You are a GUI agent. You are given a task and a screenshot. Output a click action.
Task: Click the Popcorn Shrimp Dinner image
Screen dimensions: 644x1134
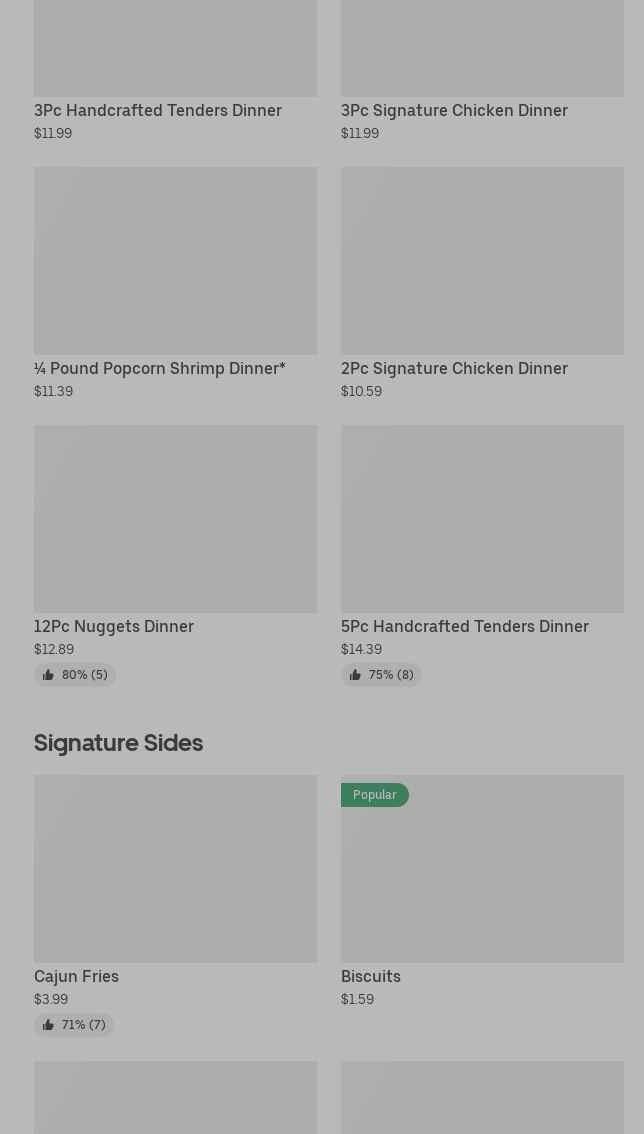(175, 260)
